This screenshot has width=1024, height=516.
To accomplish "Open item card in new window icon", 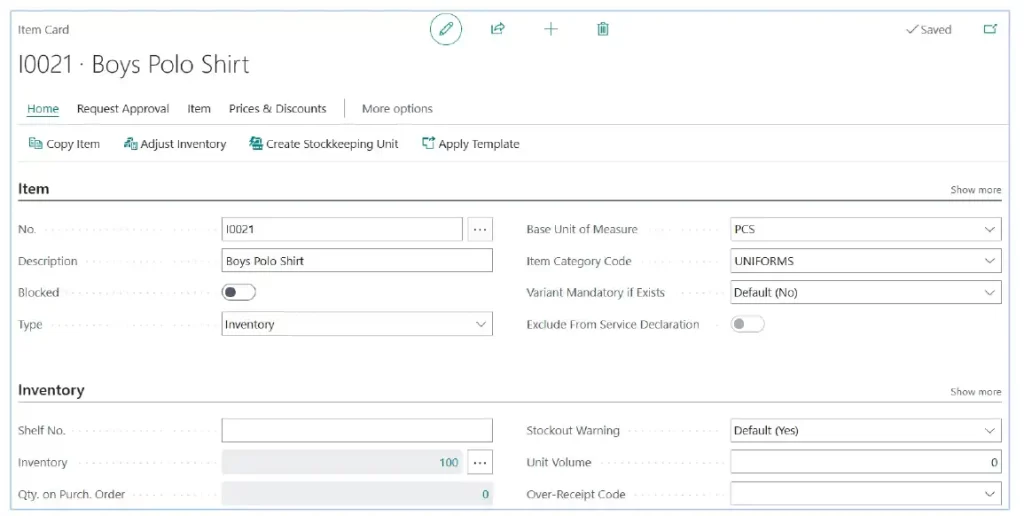I will tap(990, 29).
